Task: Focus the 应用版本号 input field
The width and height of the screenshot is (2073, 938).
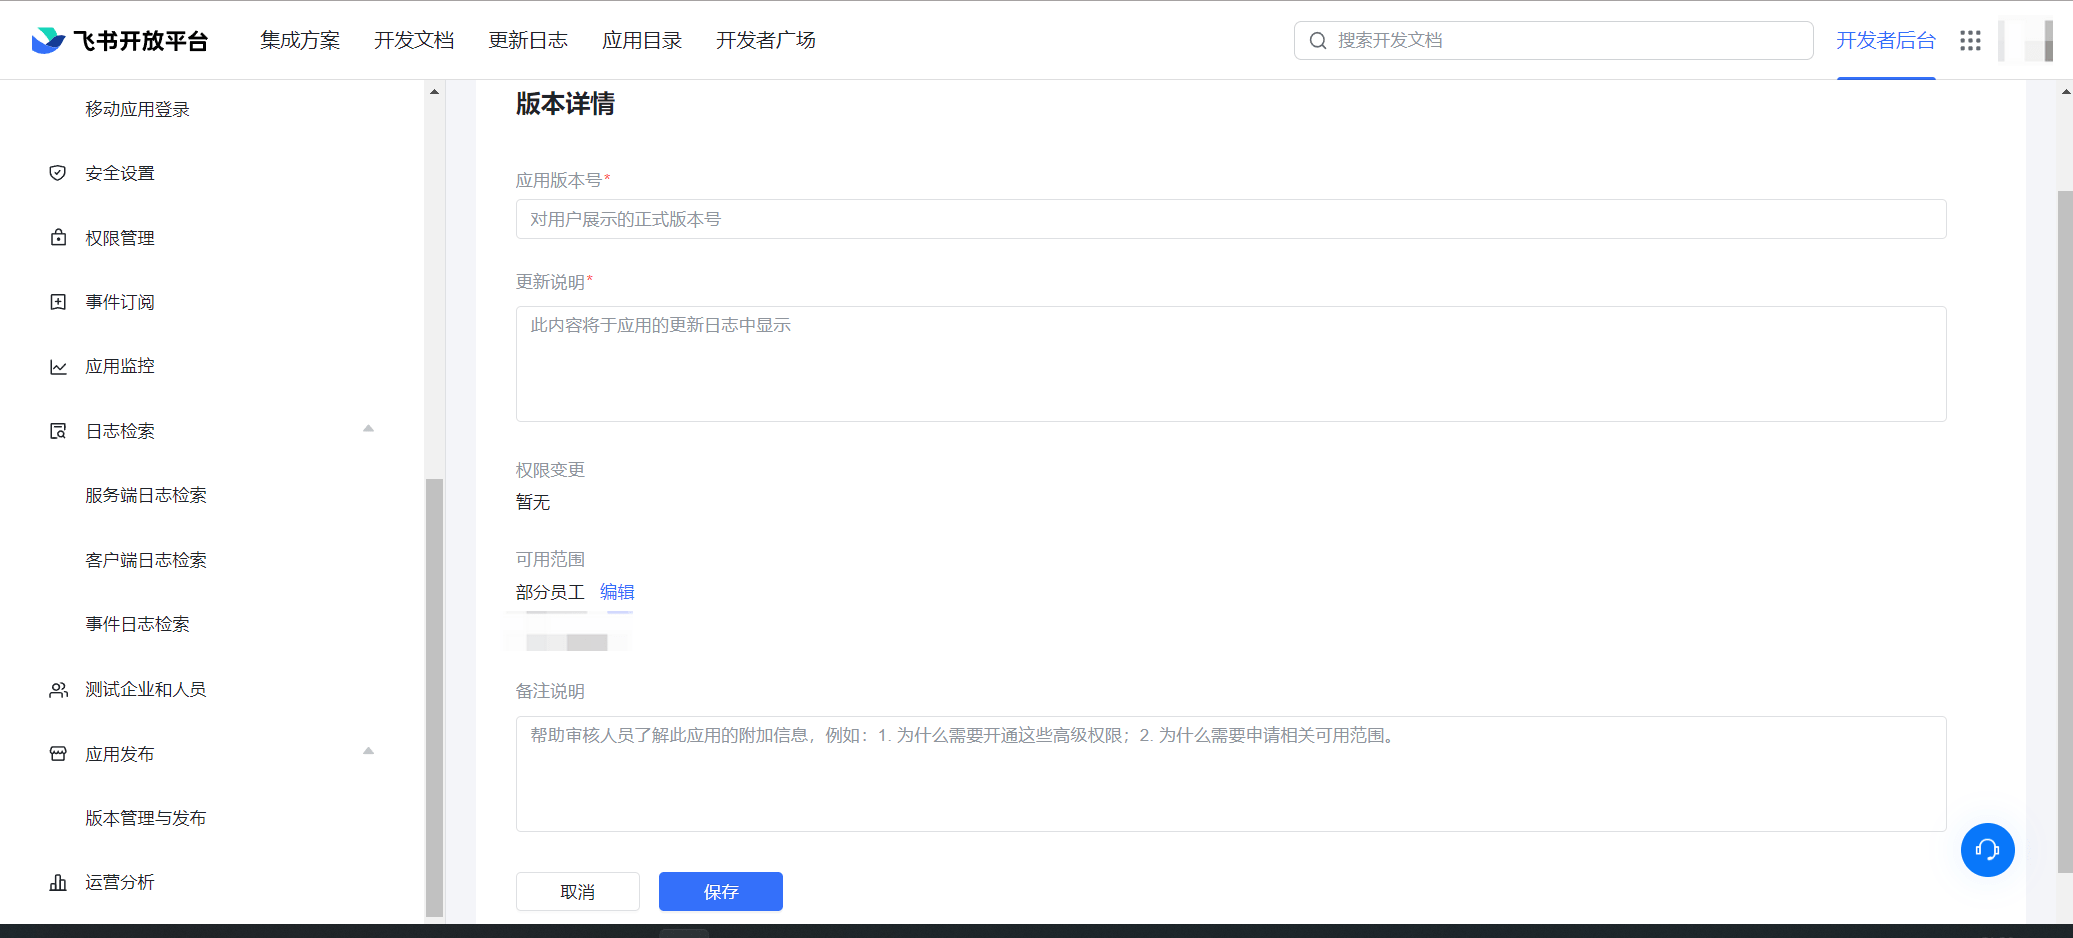Action: pyautogui.click(x=1230, y=219)
